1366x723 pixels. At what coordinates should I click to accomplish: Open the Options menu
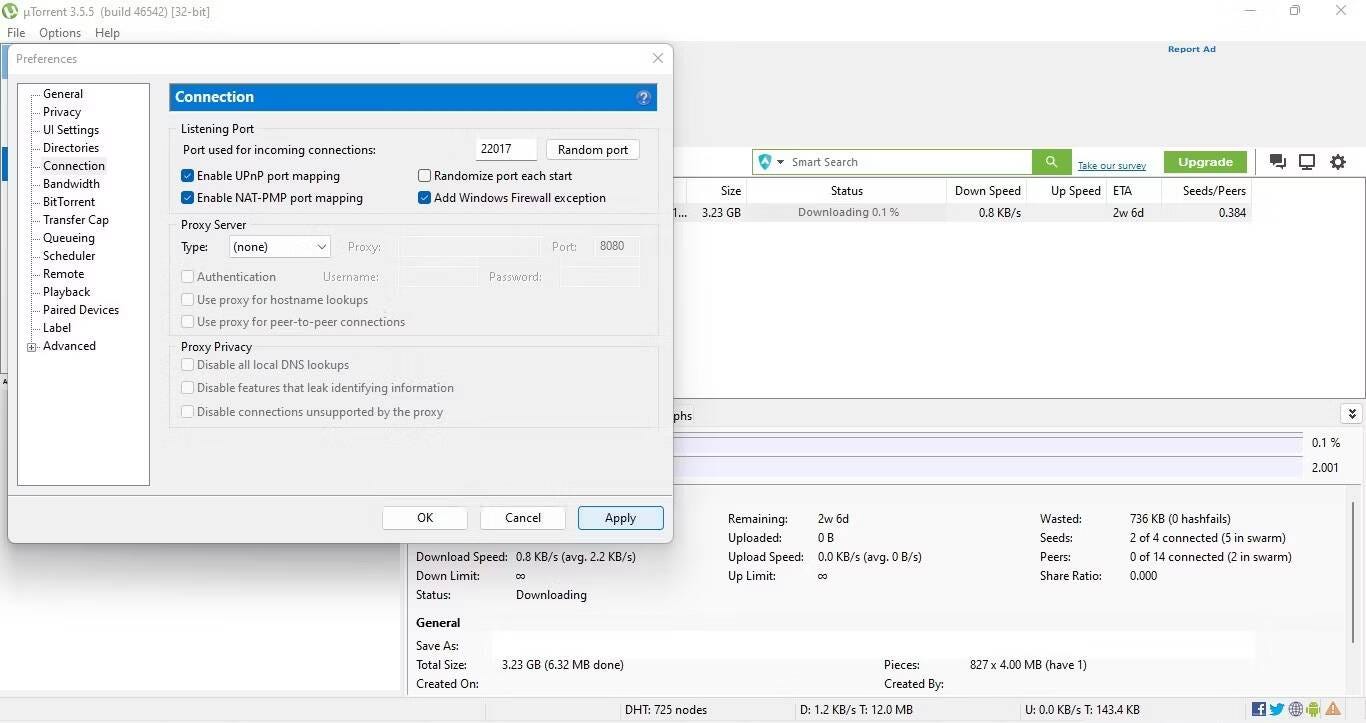point(59,32)
